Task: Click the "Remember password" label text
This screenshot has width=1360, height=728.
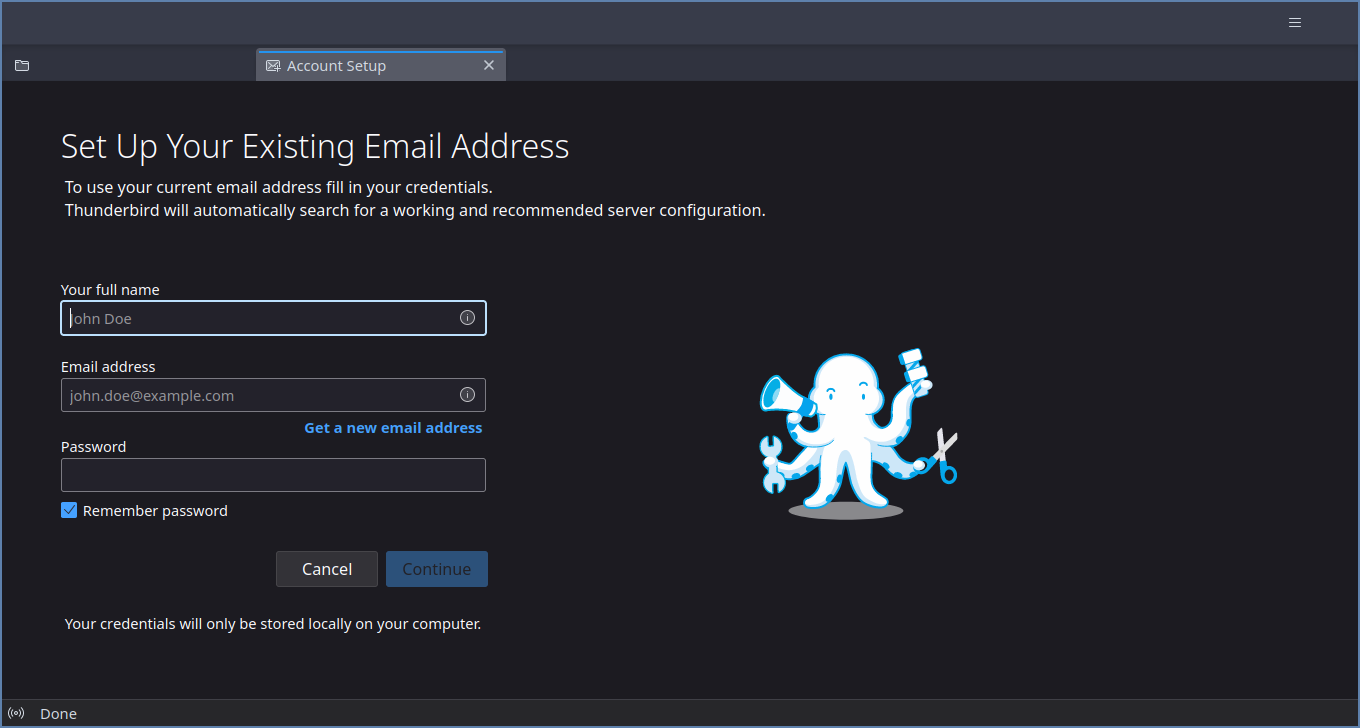Action: [155, 511]
